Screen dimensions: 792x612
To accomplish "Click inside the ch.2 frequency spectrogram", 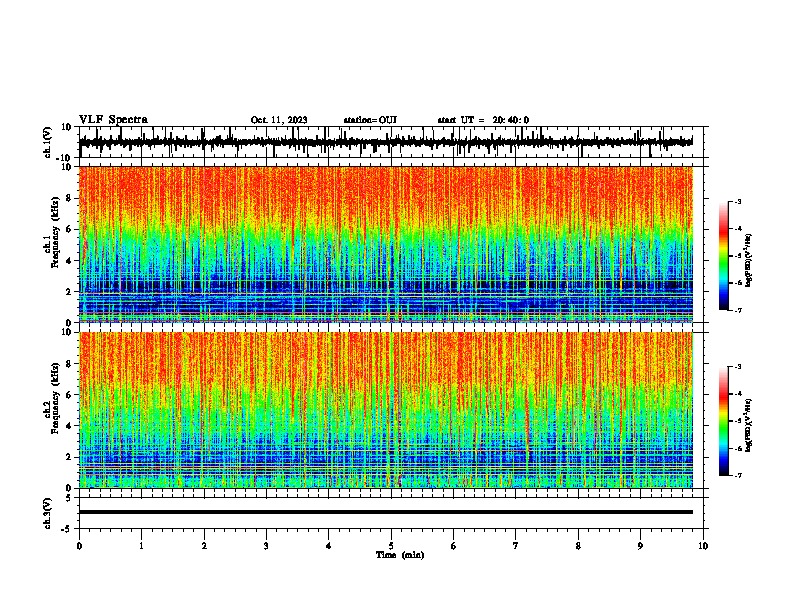I will point(385,410).
